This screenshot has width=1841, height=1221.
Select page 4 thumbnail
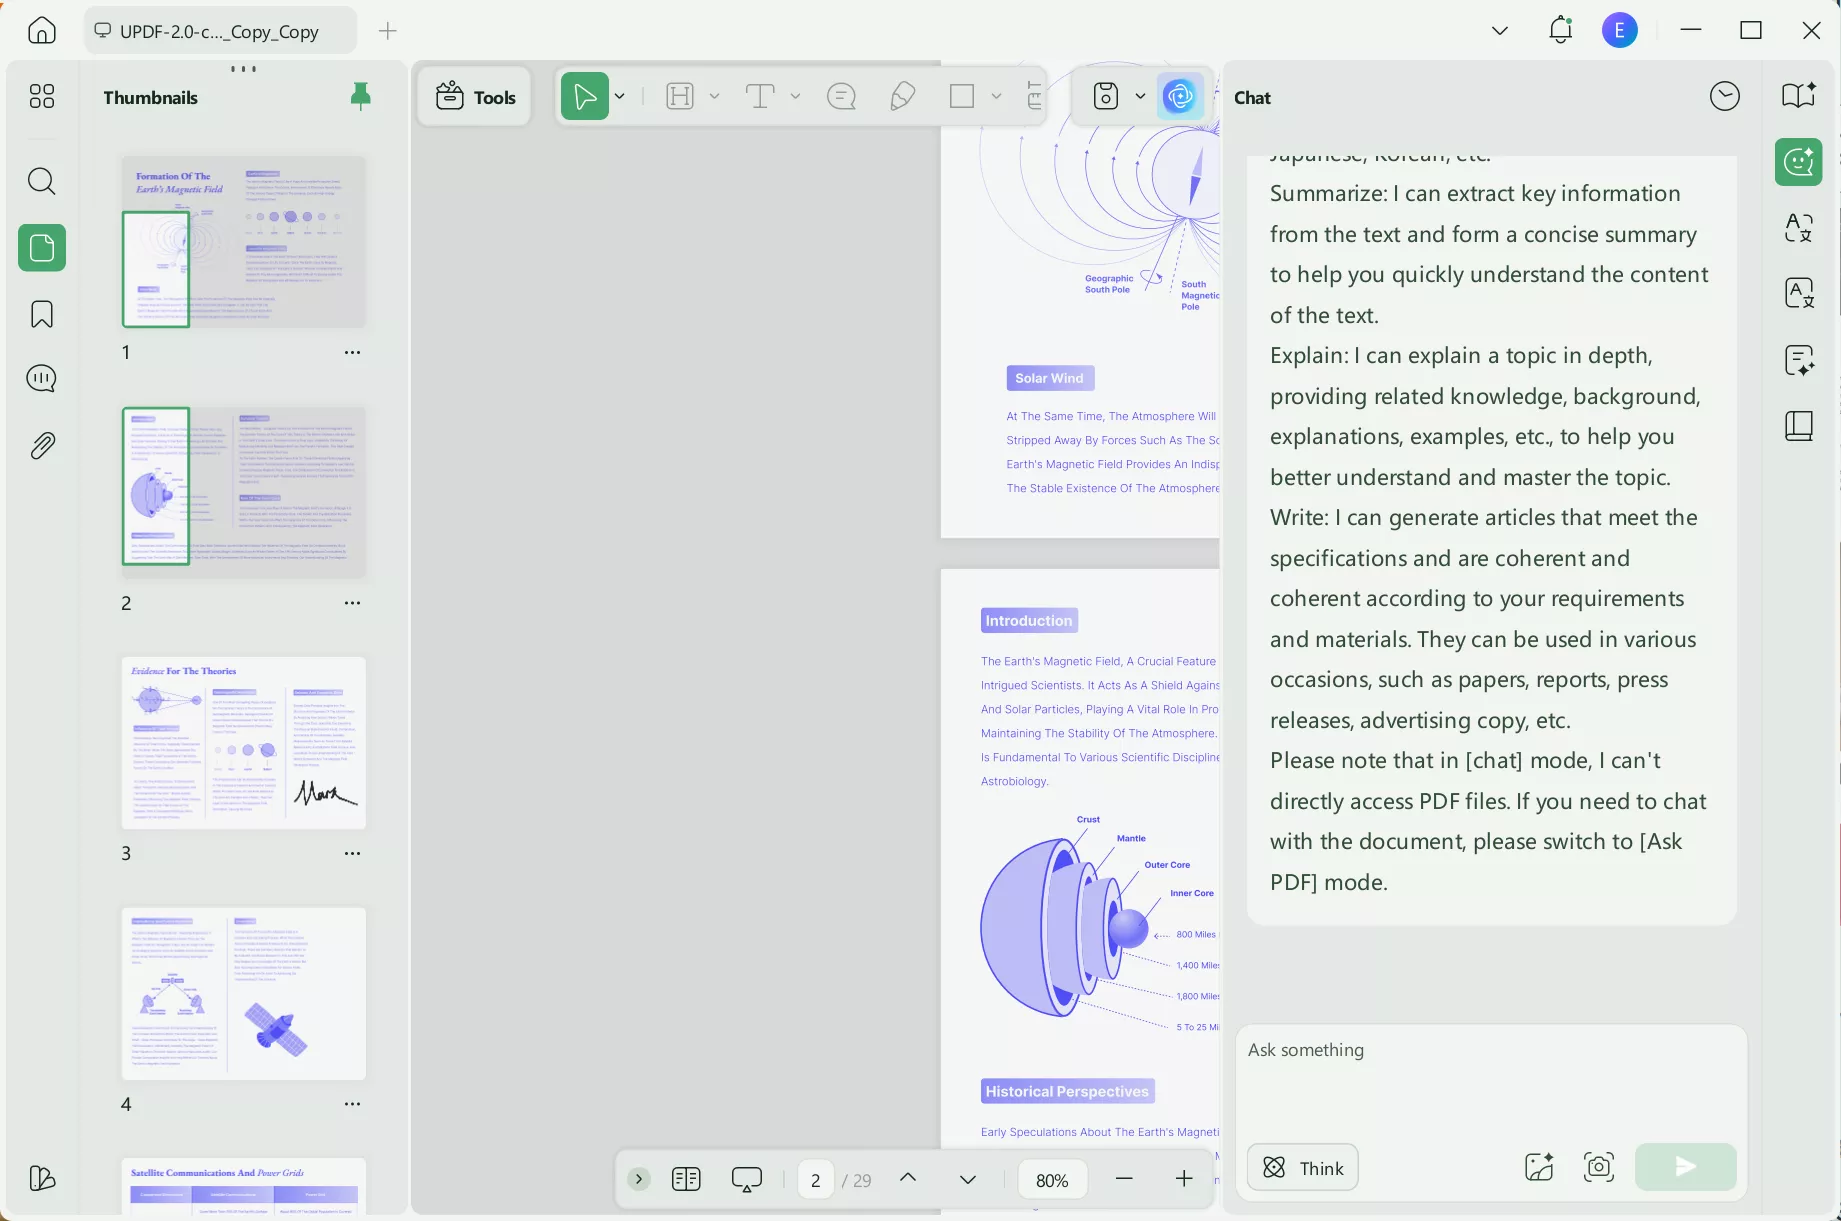(244, 994)
